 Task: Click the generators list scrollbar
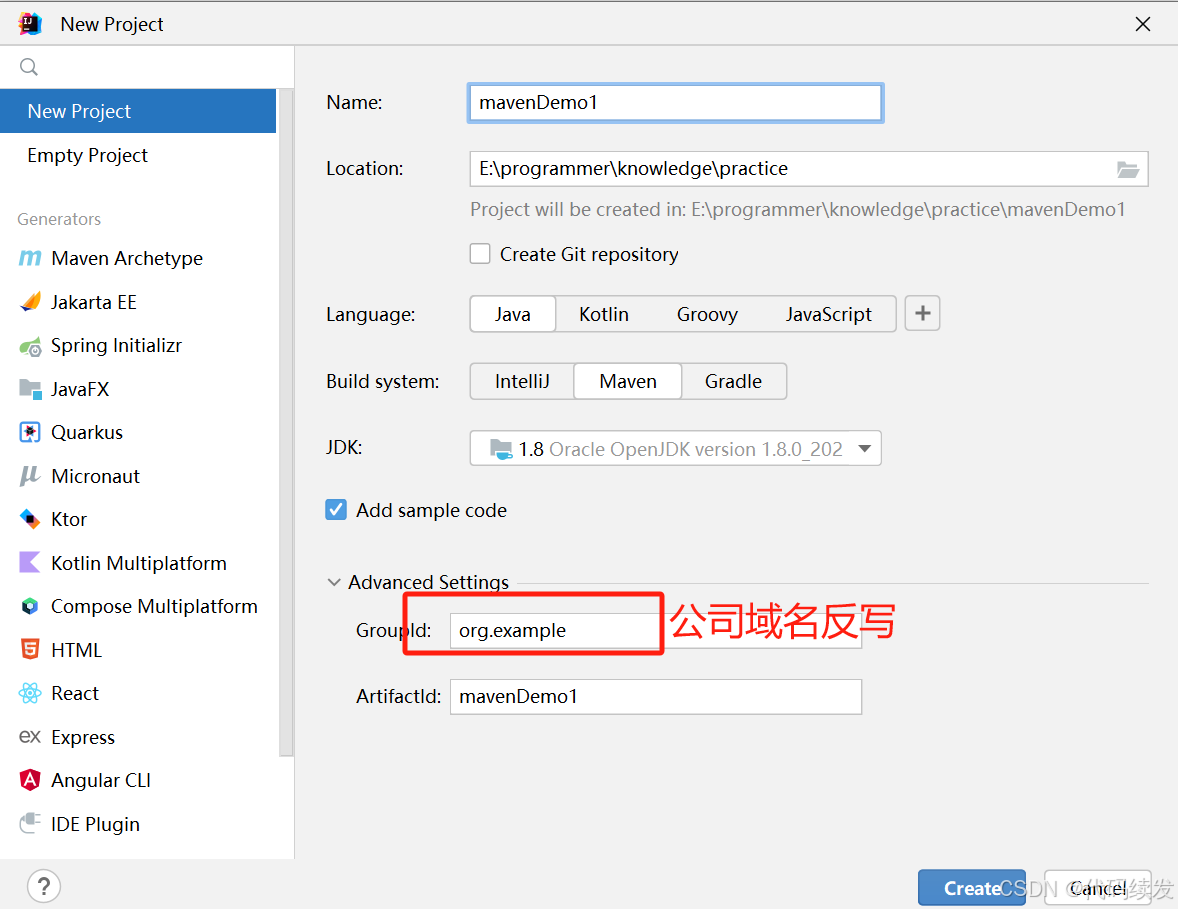click(285, 421)
